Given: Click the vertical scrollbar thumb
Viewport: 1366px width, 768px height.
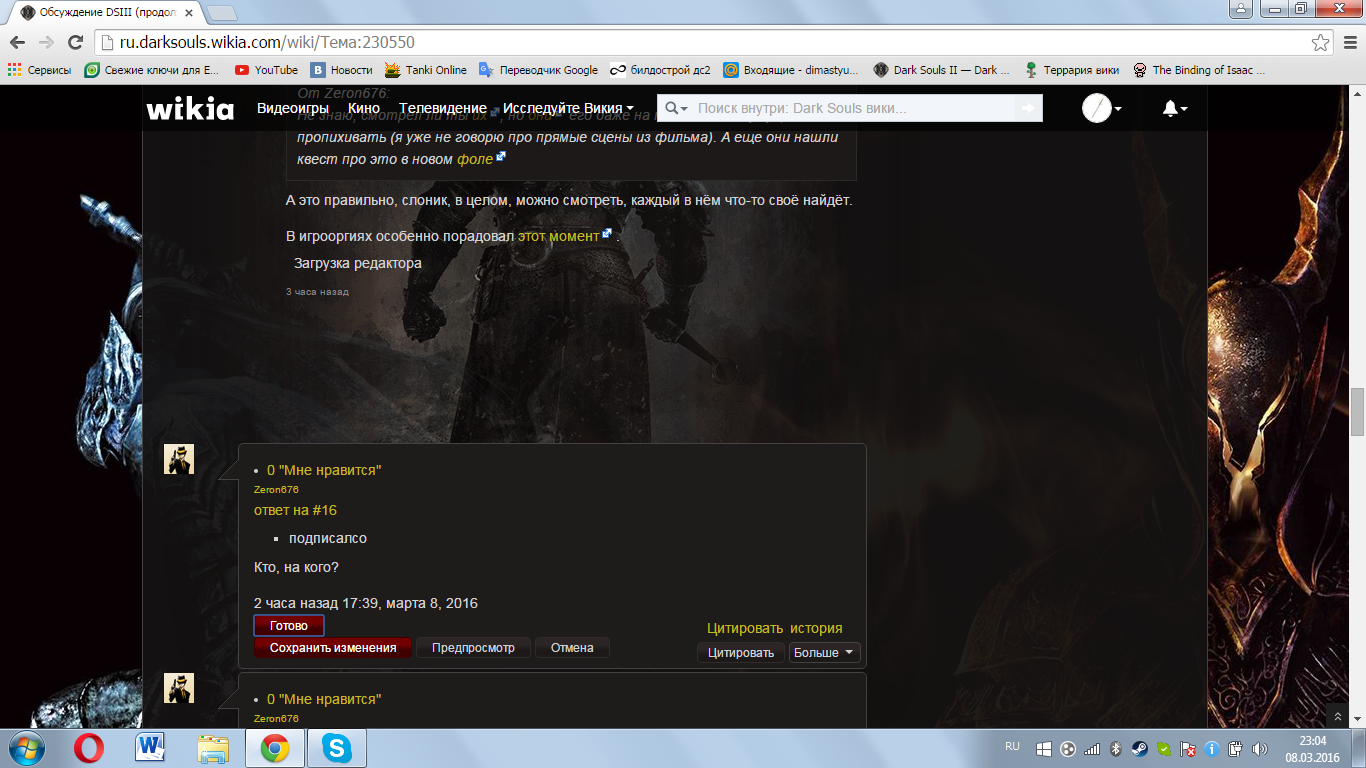Looking at the screenshot, I should (x=1357, y=412).
